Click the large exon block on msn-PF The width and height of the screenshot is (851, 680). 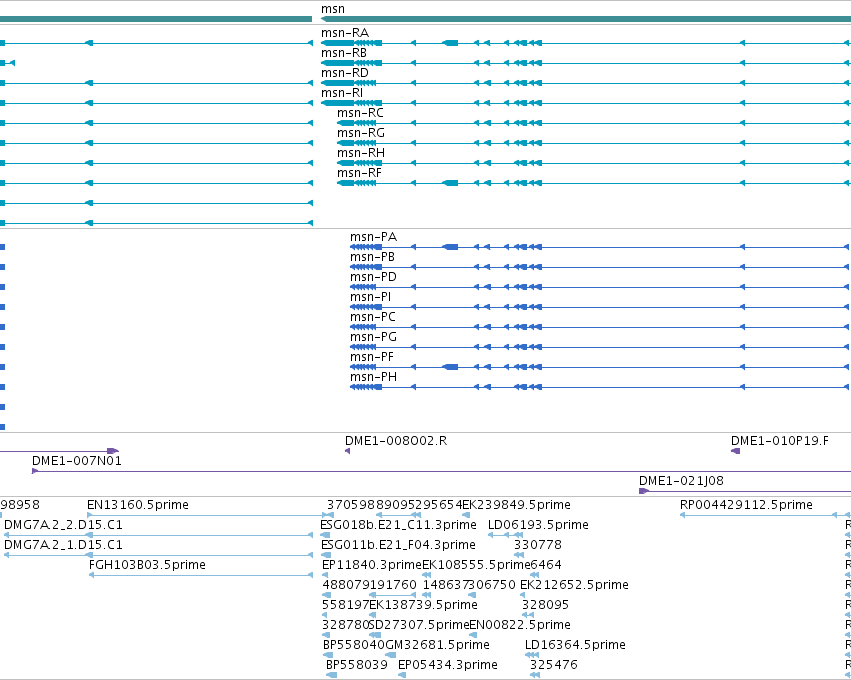pos(450,367)
